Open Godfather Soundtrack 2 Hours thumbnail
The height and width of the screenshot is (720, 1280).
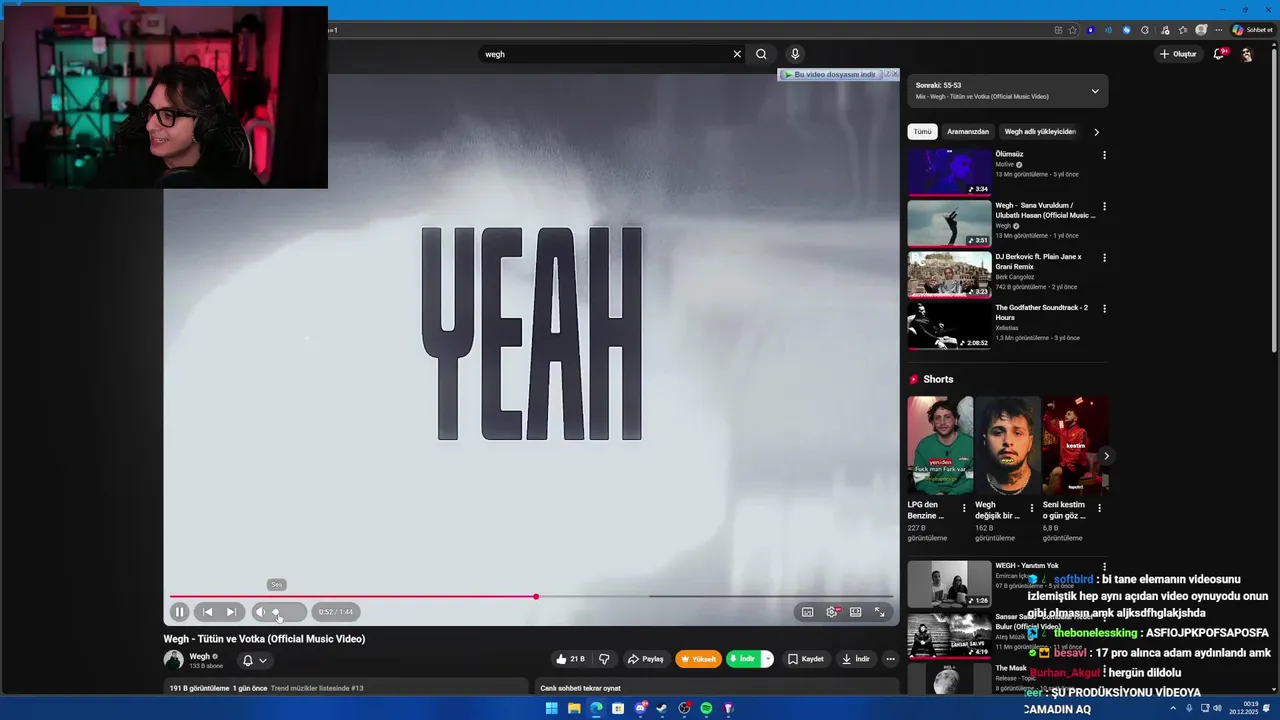949,325
